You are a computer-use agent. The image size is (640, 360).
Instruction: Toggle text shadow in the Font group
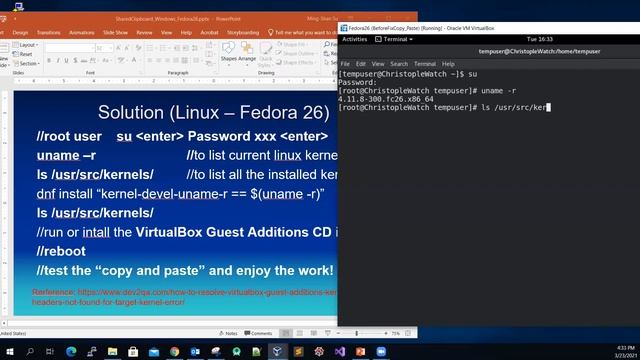click(x=75, y=60)
